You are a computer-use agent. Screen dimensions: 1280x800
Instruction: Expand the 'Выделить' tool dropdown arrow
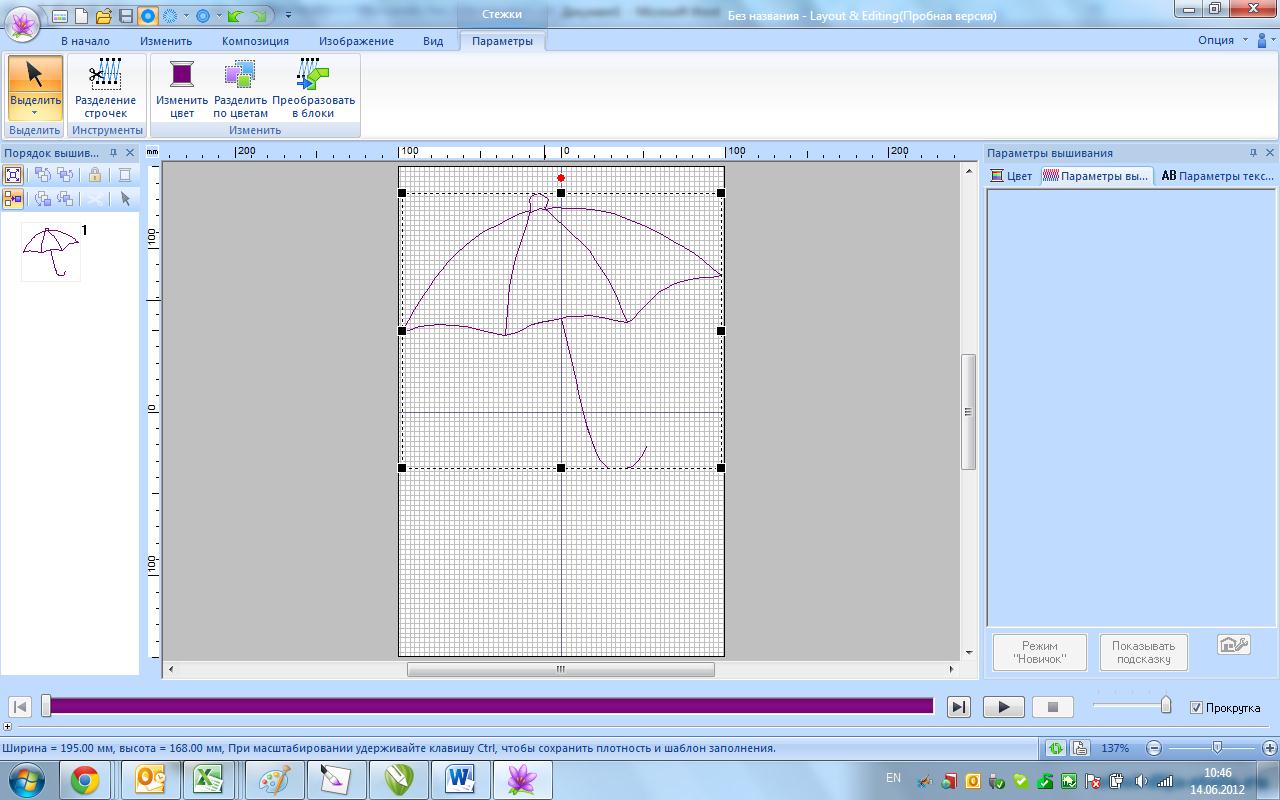35,113
